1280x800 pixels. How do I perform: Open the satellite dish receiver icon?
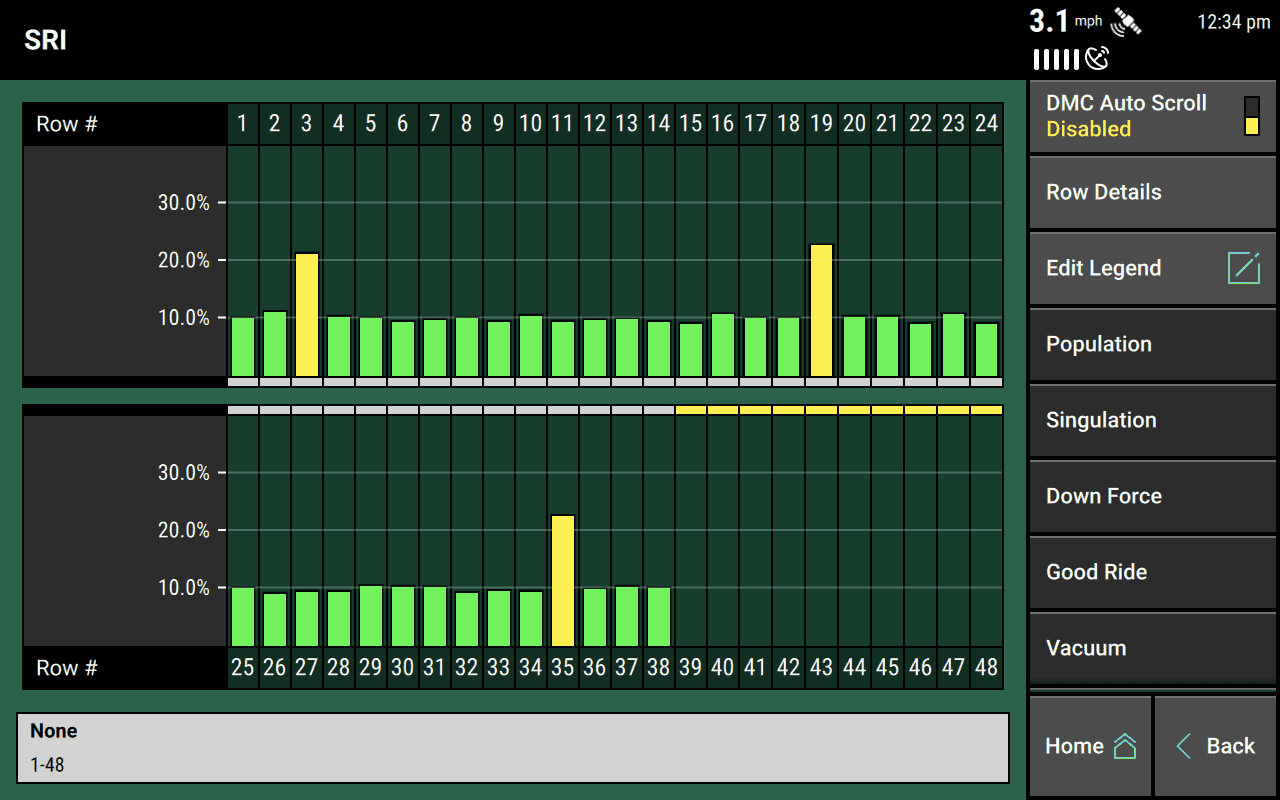coord(1096,58)
